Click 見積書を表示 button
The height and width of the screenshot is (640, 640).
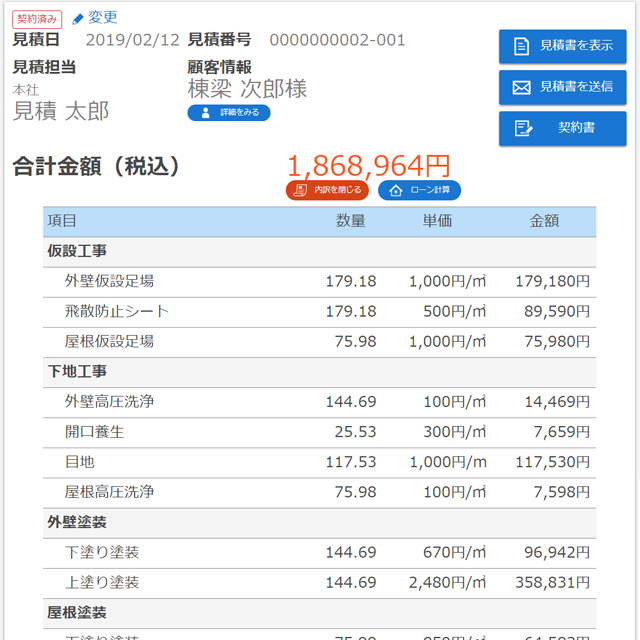(563, 46)
